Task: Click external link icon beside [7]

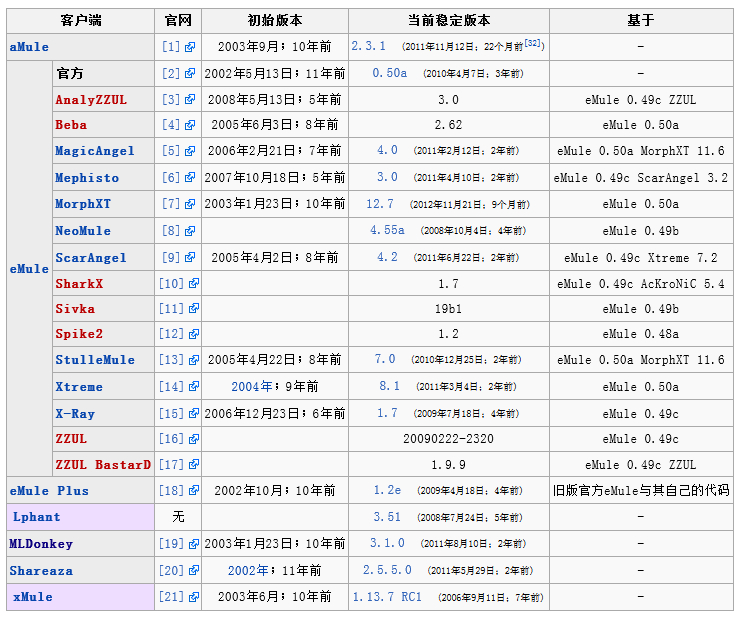Action: pyautogui.click(x=190, y=204)
